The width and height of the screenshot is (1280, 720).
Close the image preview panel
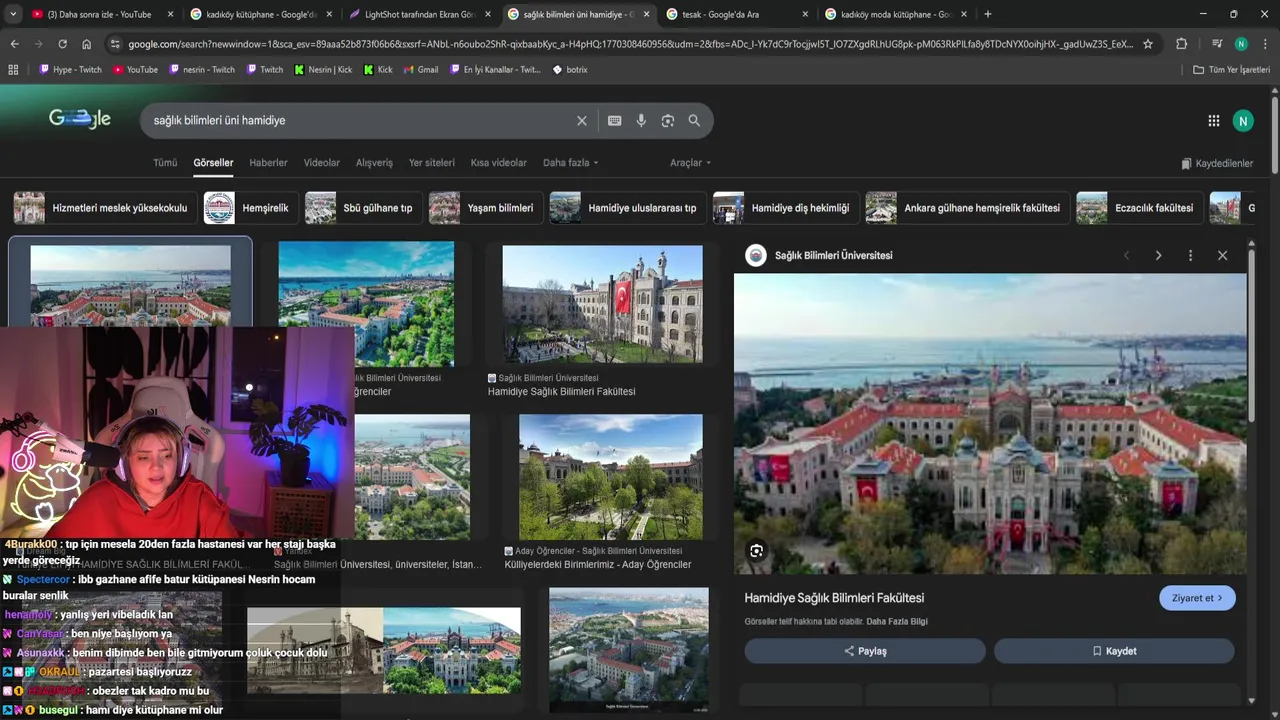[x=1222, y=256]
